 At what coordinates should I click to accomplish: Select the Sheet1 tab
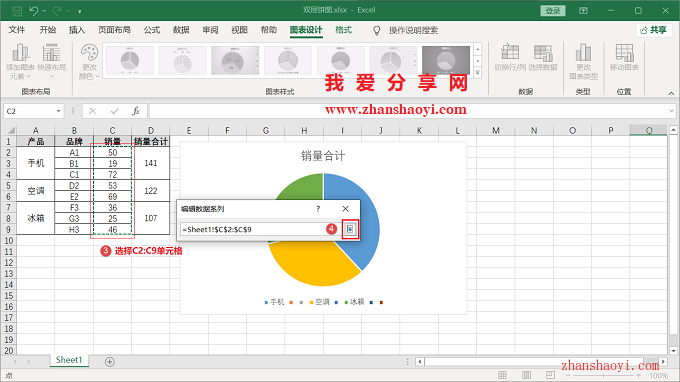(x=69, y=360)
